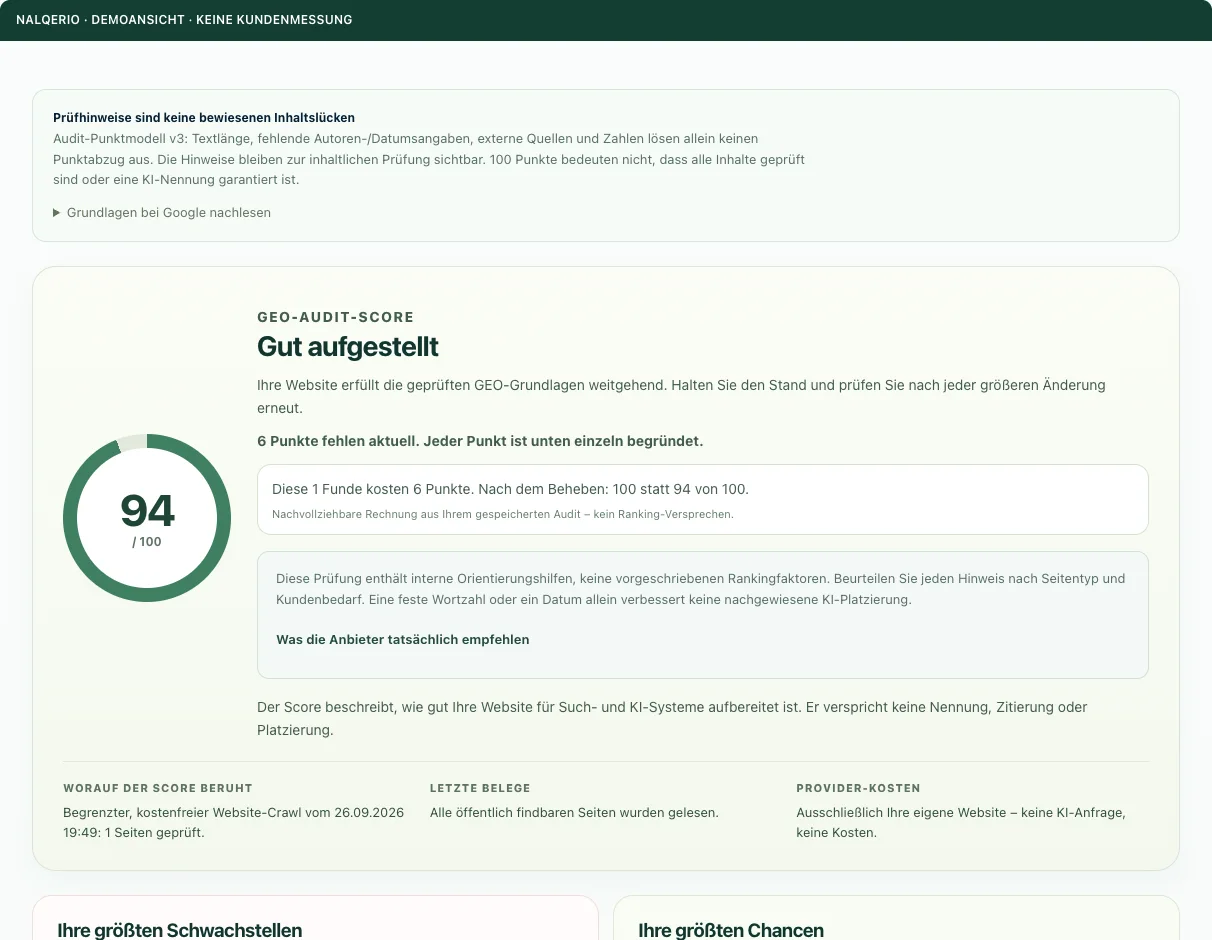Click 'Alle öffentlich findbaren Seiten wurden gelesen.'
The width and height of the screenshot is (1212, 940).
point(574,813)
